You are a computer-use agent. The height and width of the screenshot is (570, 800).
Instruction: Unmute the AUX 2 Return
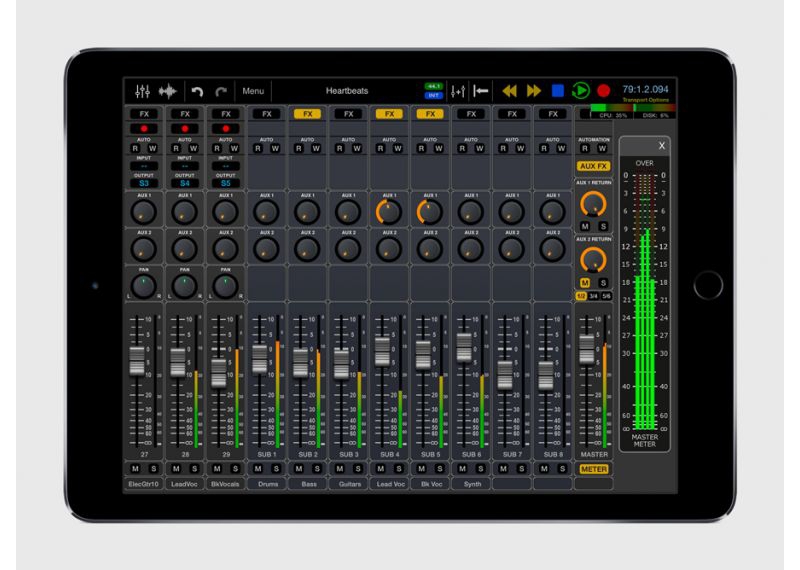click(x=585, y=283)
